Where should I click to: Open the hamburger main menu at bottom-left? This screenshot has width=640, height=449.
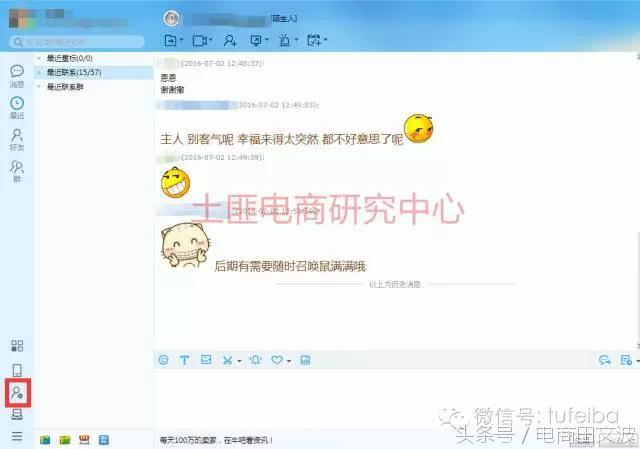pos(17,436)
